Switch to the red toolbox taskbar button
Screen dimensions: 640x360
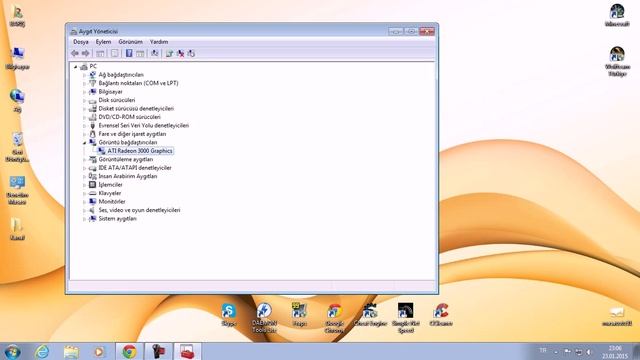point(187,352)
